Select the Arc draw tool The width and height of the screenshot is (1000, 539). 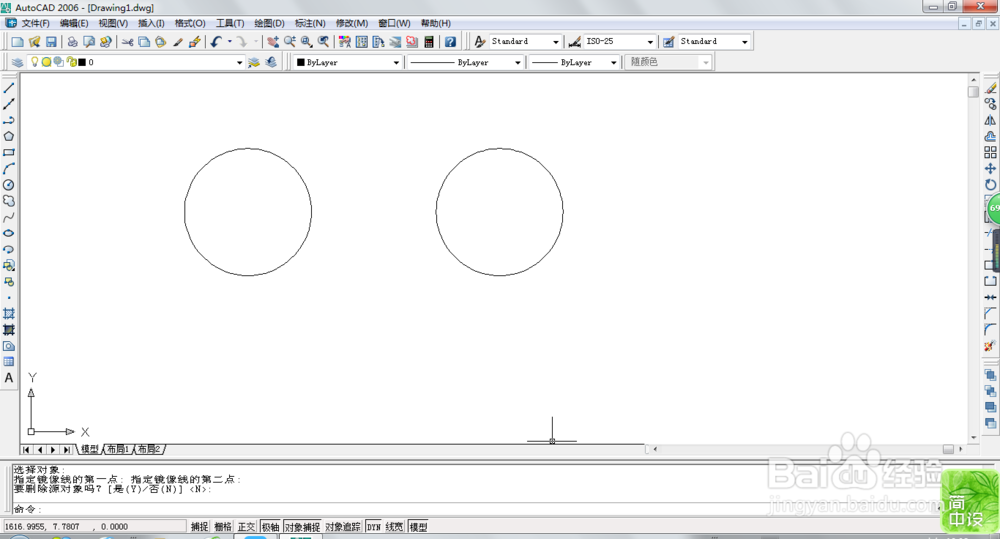tap(9, 168)
